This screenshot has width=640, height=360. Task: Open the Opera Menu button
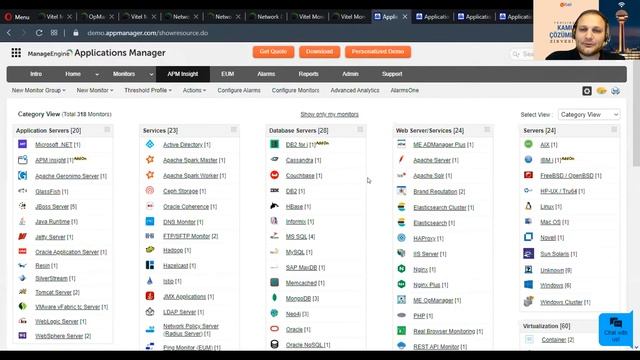(x=17, y=17)
